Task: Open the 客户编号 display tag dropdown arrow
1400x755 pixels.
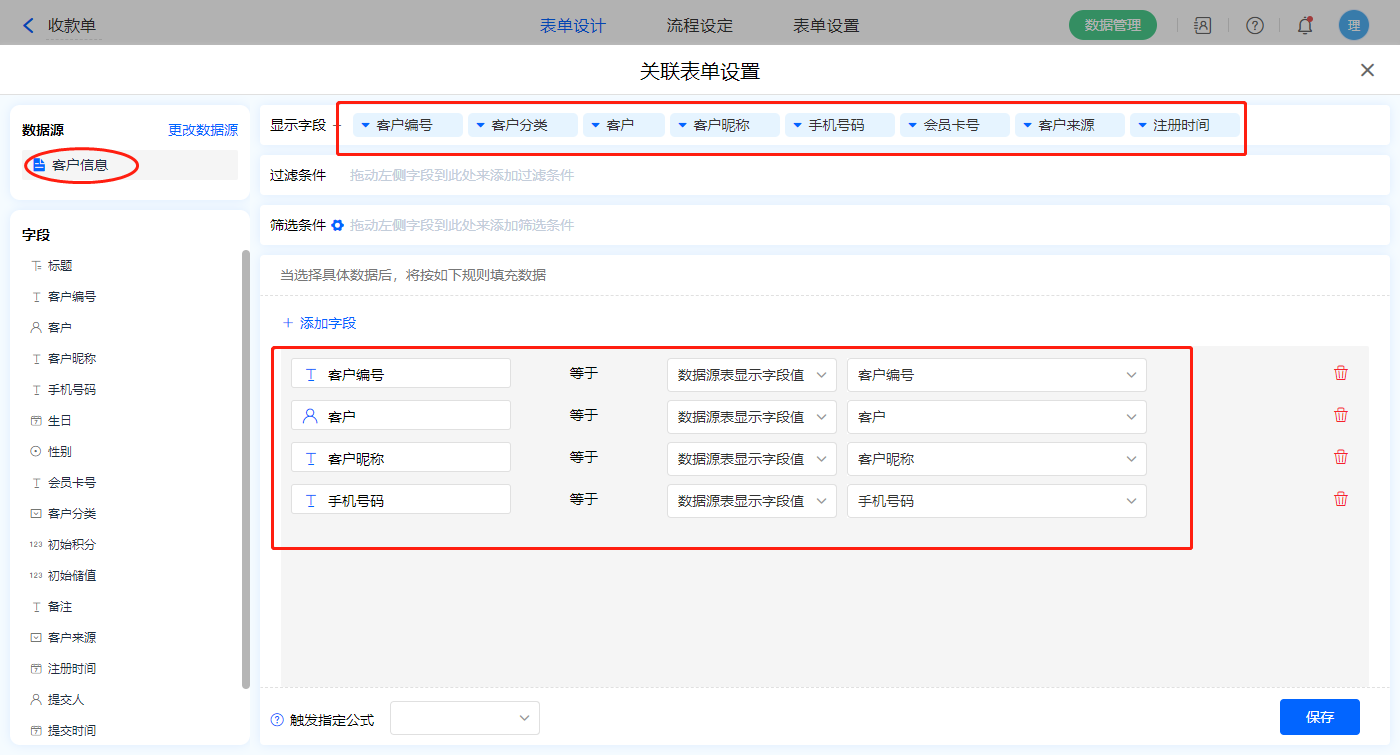Action: (x=366, y=125)
